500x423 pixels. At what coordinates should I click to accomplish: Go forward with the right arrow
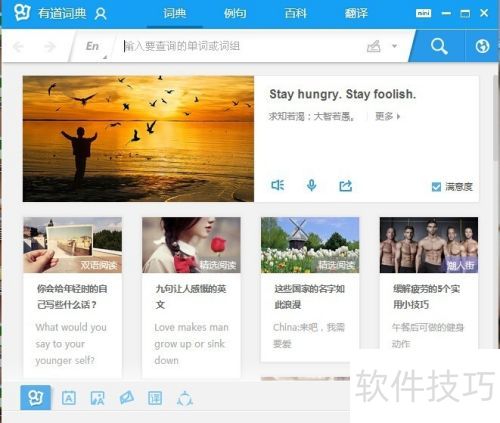(50, 46)
